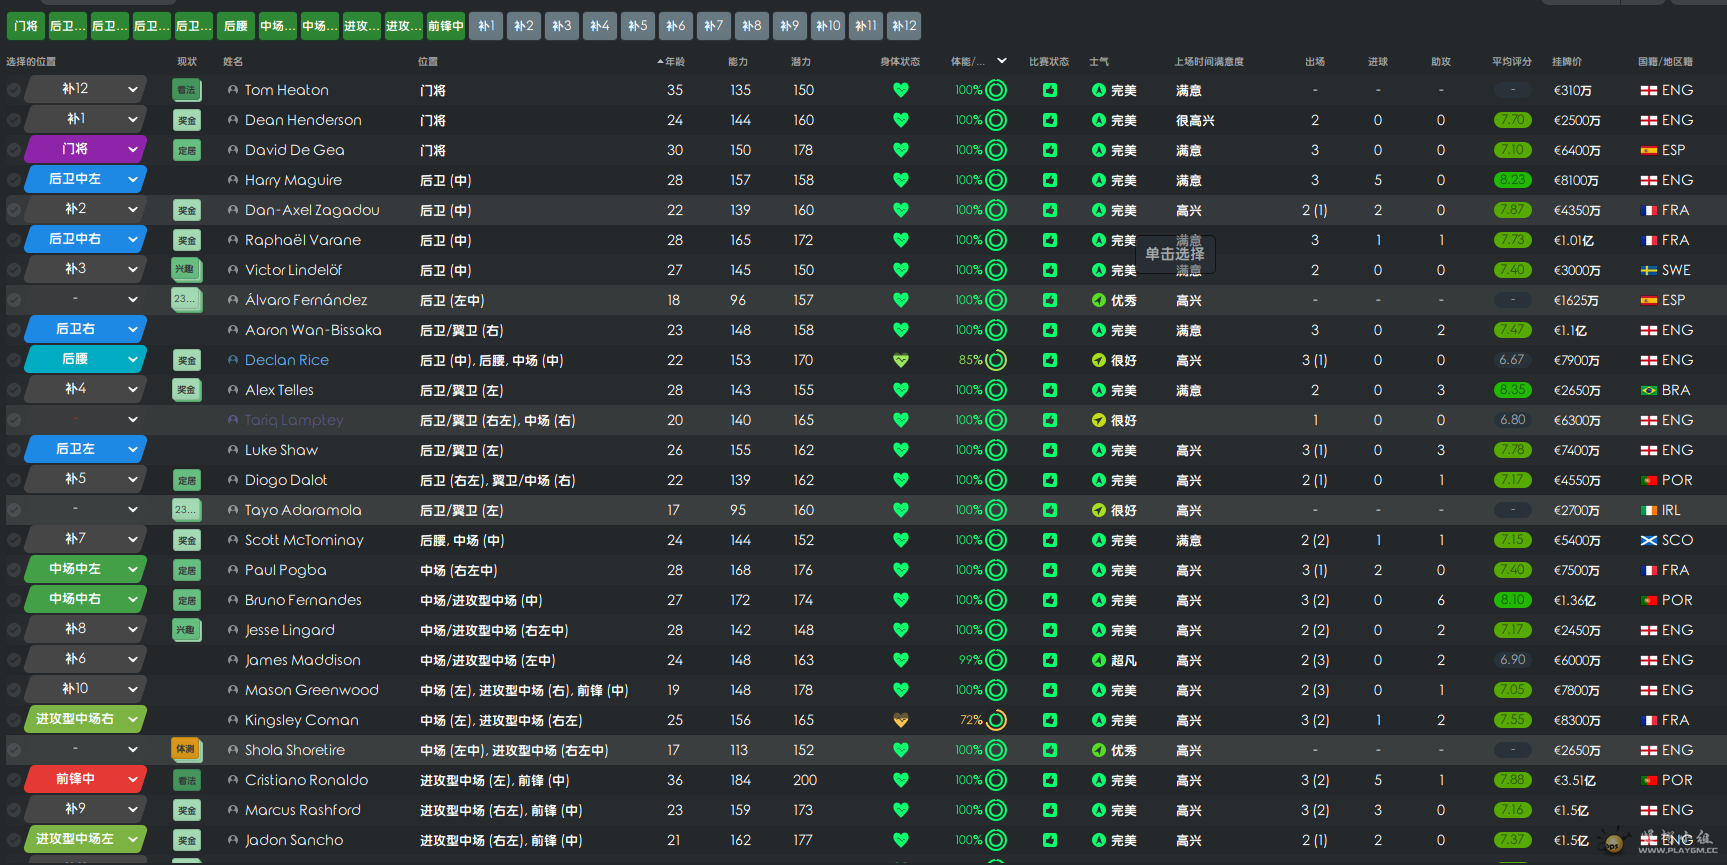1727x865 pixels.
Task: Select the 补1 substitute tab
Action: tap(486, 26)
